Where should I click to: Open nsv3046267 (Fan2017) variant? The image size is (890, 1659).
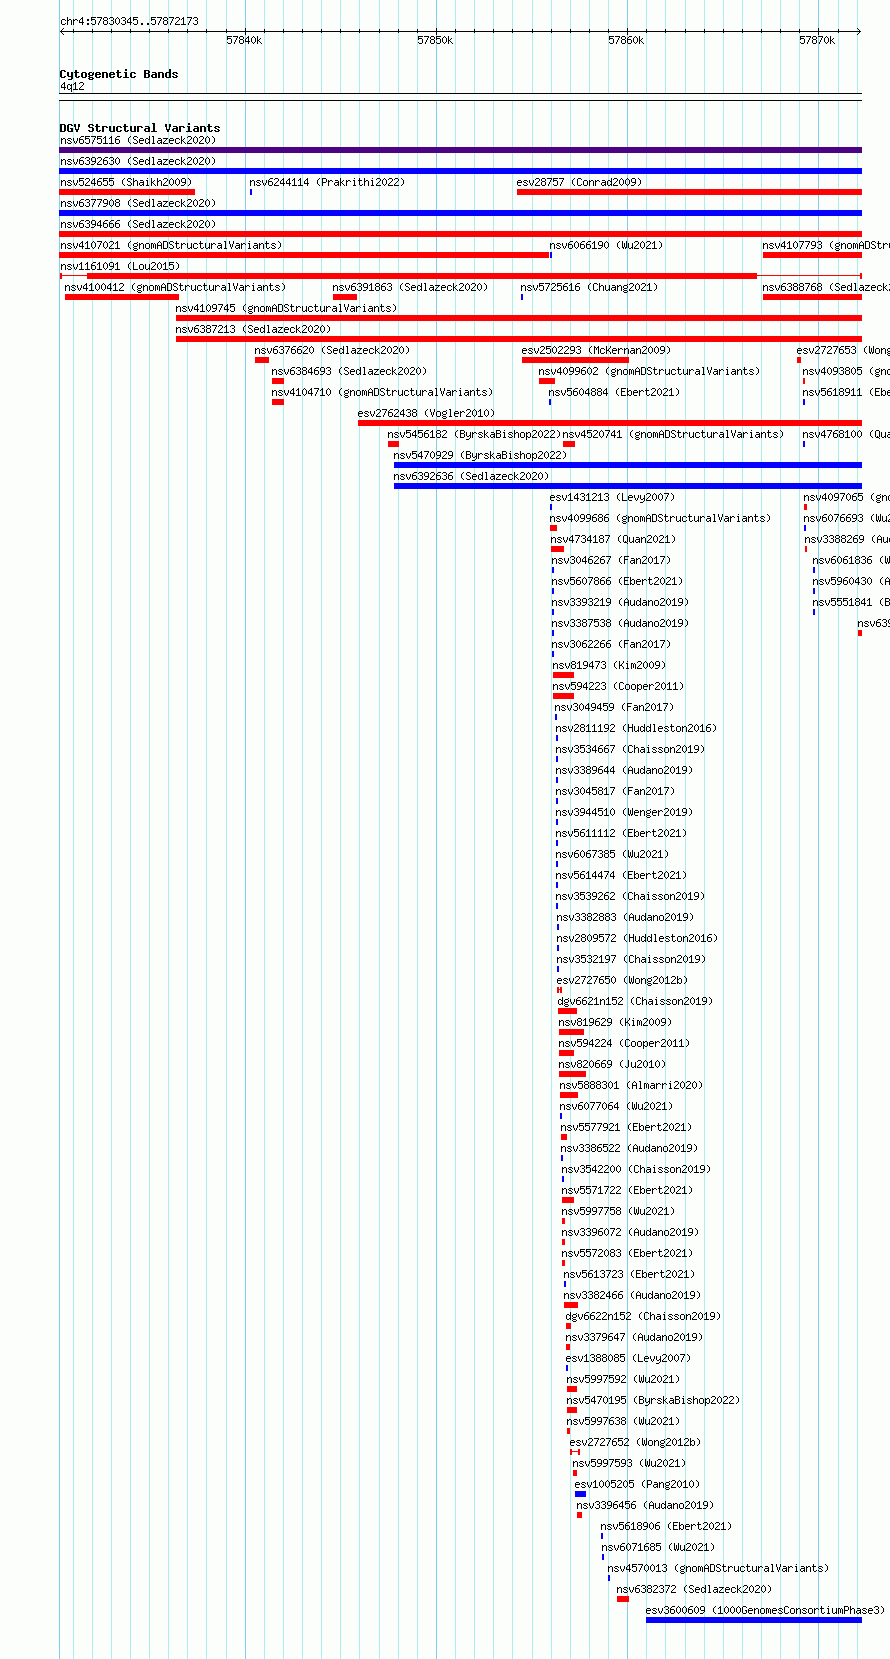[611, 560]
